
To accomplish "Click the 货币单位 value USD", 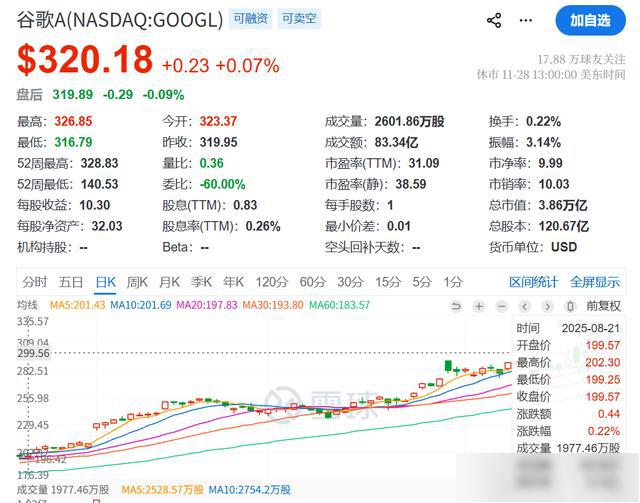I will (x=564, y=247).
